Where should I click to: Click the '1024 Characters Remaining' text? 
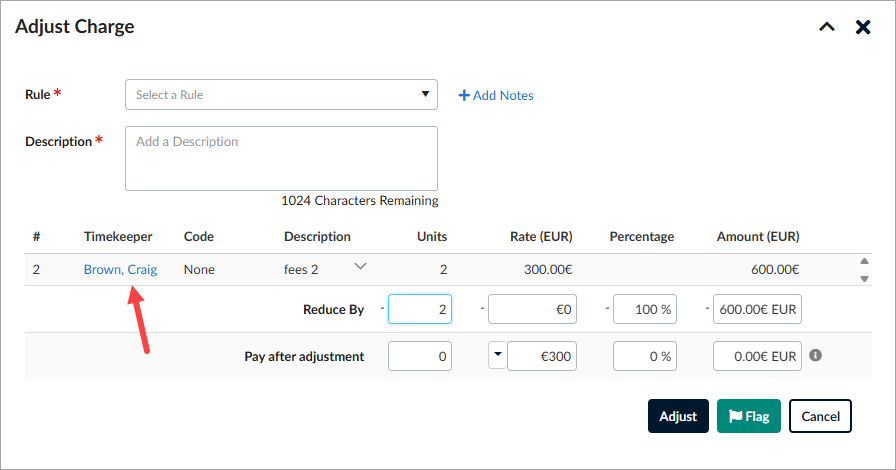point(360,201)
